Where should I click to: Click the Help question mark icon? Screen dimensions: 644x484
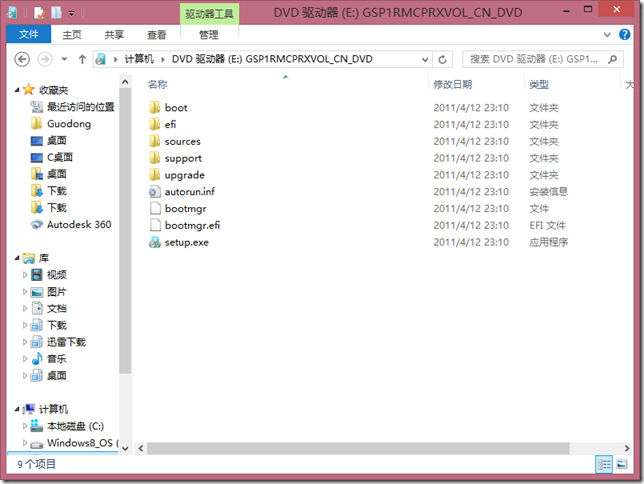(624, 35)
